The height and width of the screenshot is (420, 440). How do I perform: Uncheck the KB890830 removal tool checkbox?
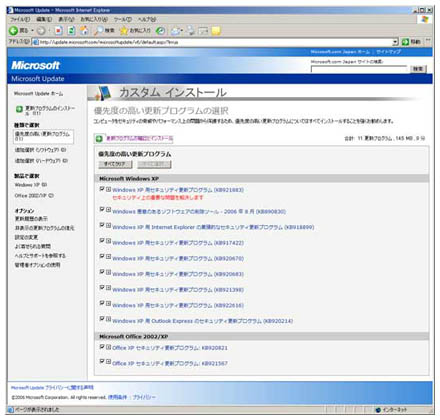pos(102,209)
